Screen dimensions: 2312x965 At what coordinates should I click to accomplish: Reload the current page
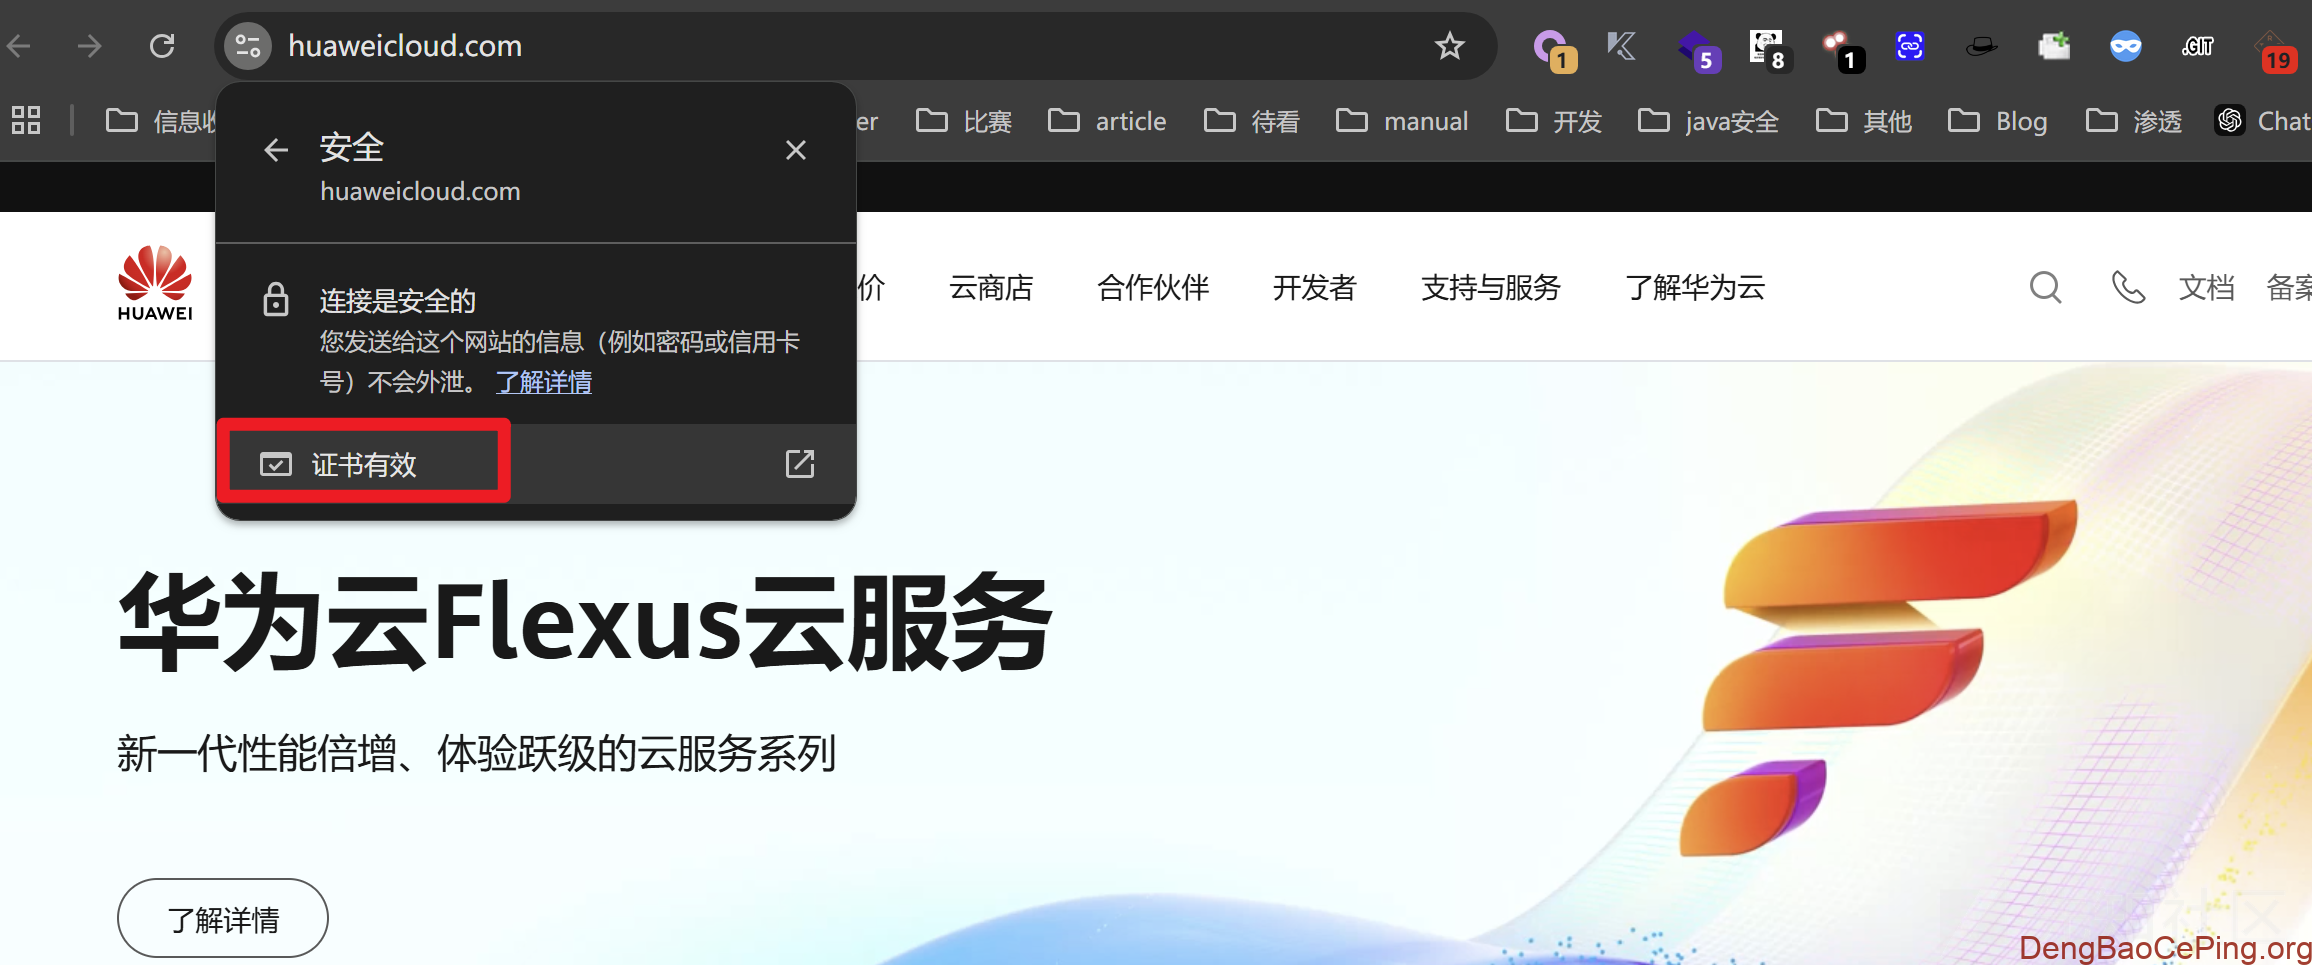click(x=162, y=46)
